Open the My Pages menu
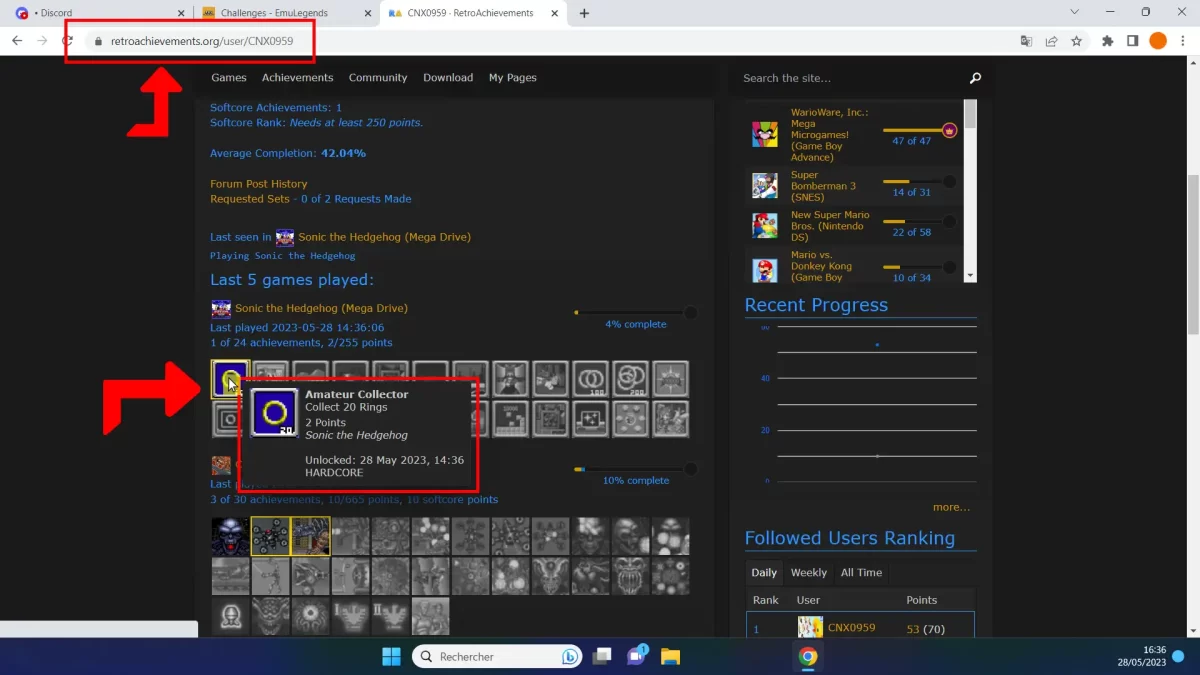 point(513,78)
